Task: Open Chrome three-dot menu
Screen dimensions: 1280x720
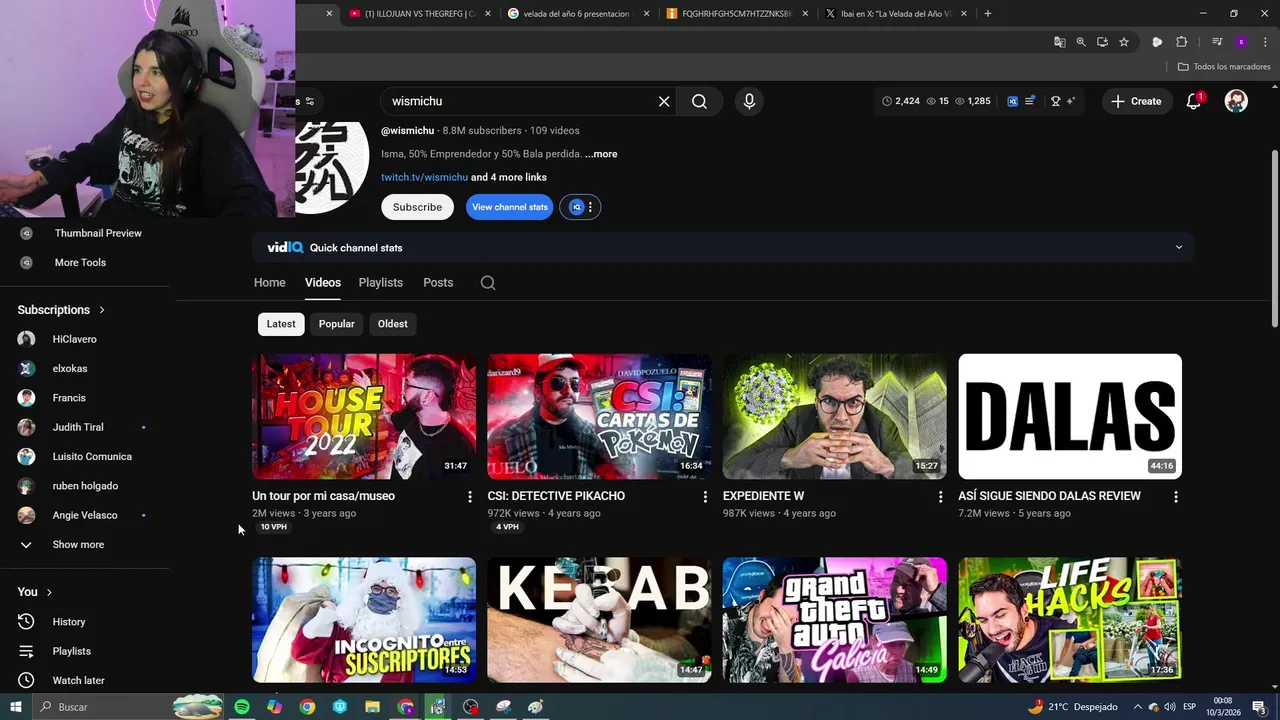Action: point(1264,42)
